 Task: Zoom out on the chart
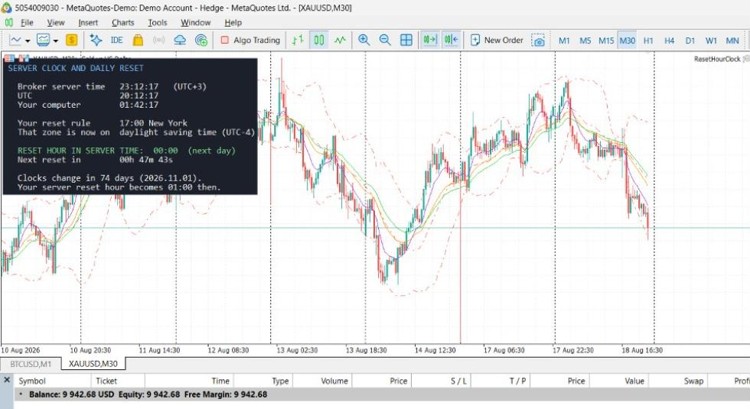pos(385,40)
